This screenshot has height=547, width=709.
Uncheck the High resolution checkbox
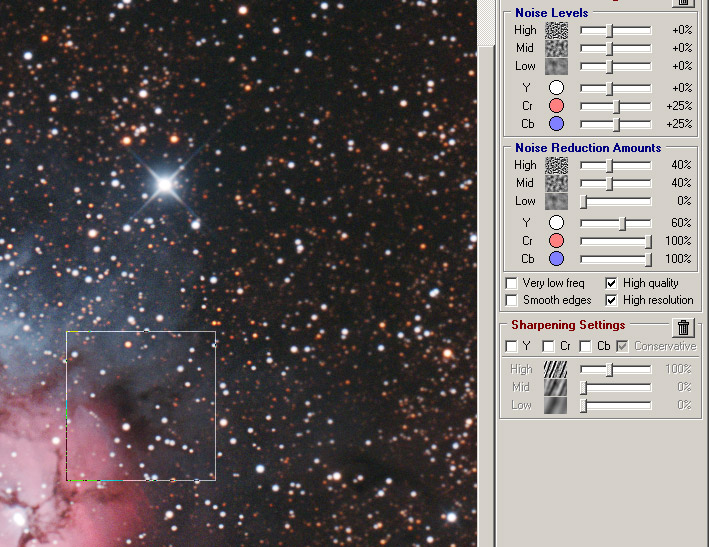[611, 301]
